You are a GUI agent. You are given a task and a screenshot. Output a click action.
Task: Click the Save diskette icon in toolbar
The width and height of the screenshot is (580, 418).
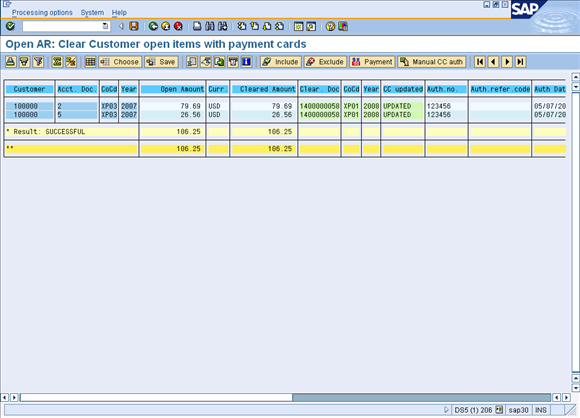tap(134, 26)
